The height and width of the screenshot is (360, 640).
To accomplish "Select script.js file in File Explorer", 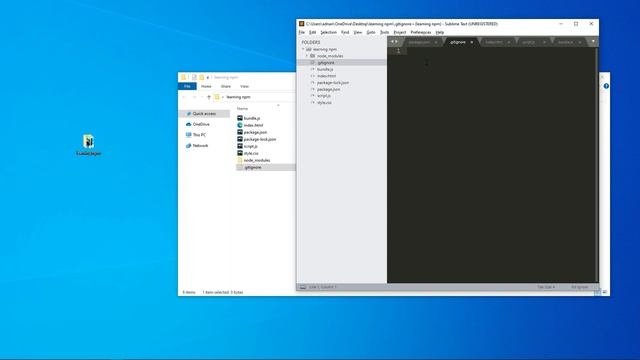I will tap(247, 146).
